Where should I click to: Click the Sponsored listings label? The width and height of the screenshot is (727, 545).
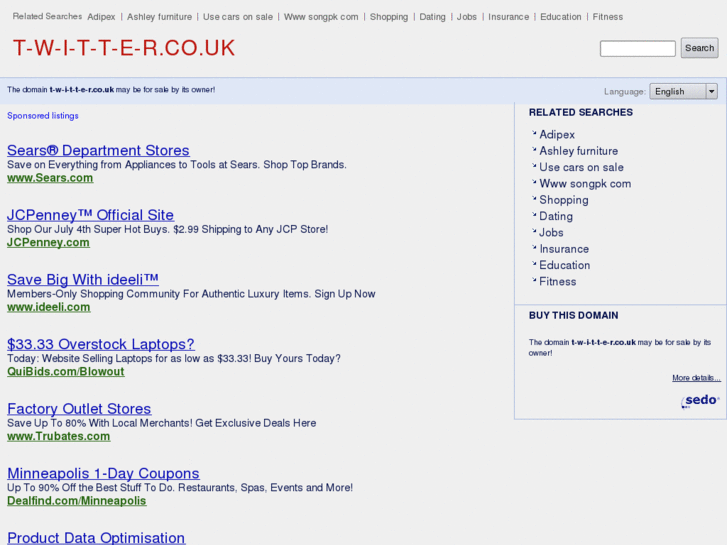[43, 116]
